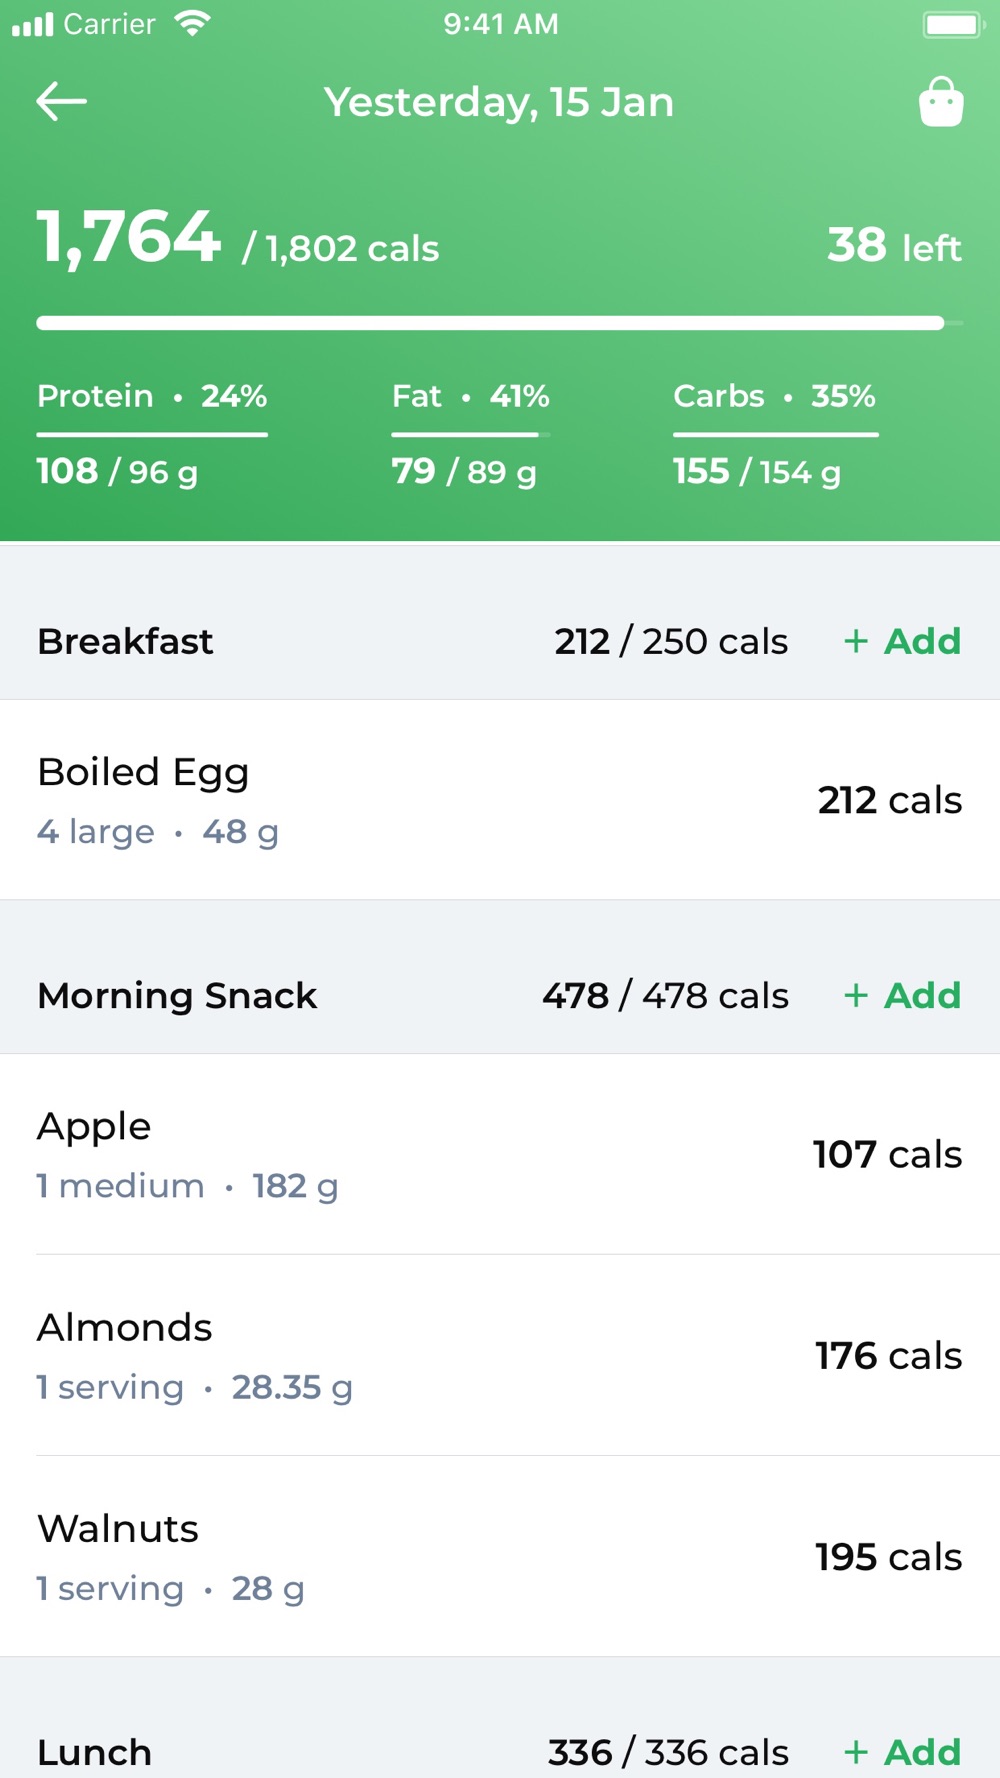1000x1778 pixels.
Task: Tap the 38 left calories label
Action: 894,246
